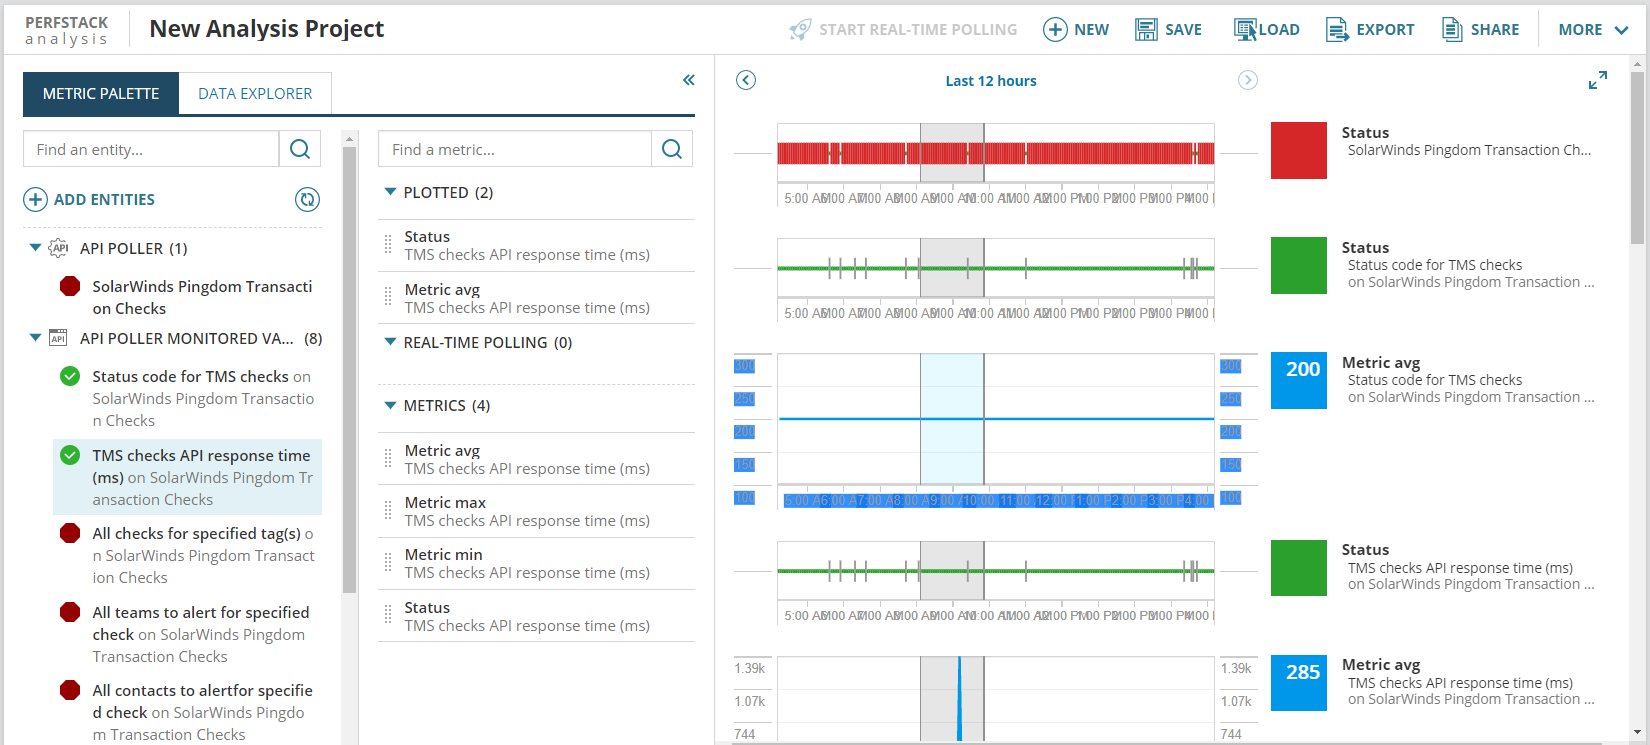The width and height of the screenshot is (1650, 745).
Task: Click the Save disk icon
Action: coord(1146,29)
